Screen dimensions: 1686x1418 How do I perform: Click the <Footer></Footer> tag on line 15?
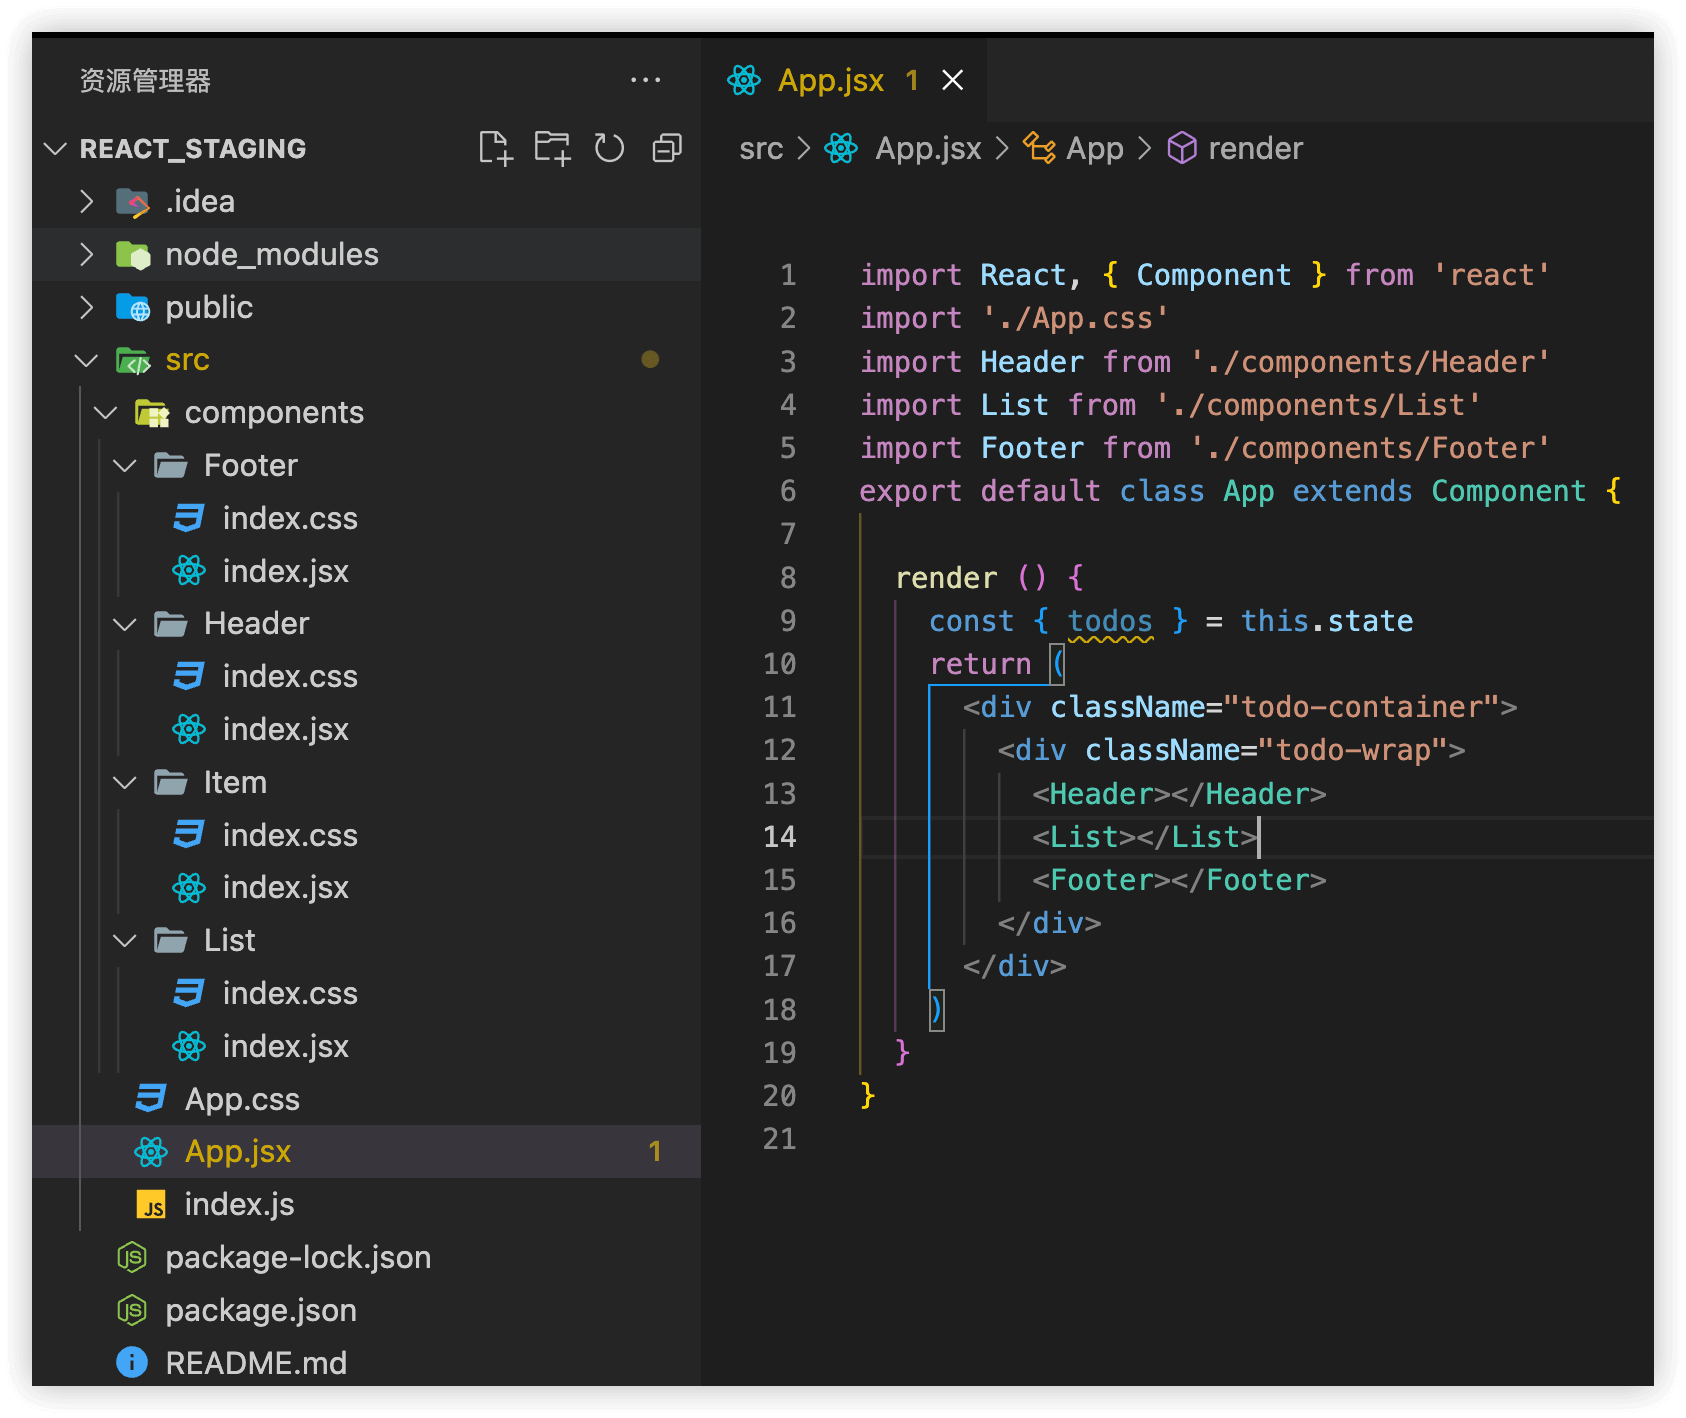tap(1180, 880)
